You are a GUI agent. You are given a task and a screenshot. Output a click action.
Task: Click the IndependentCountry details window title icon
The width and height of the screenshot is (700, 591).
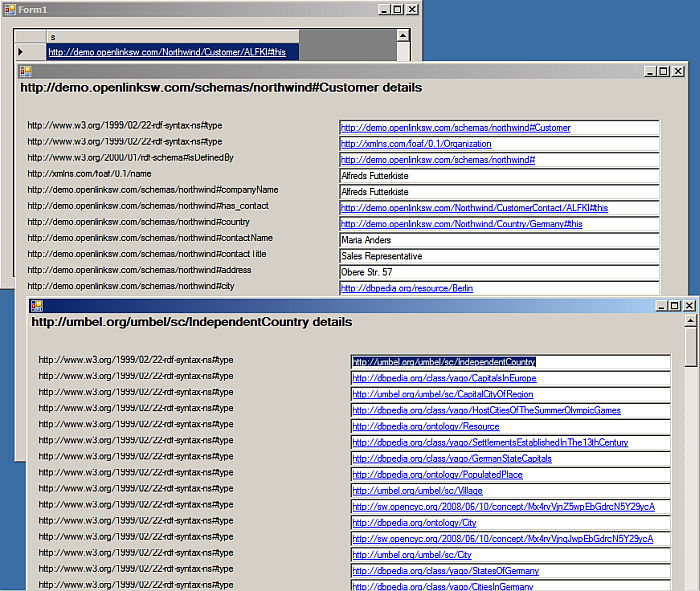(x=37, y=306)
